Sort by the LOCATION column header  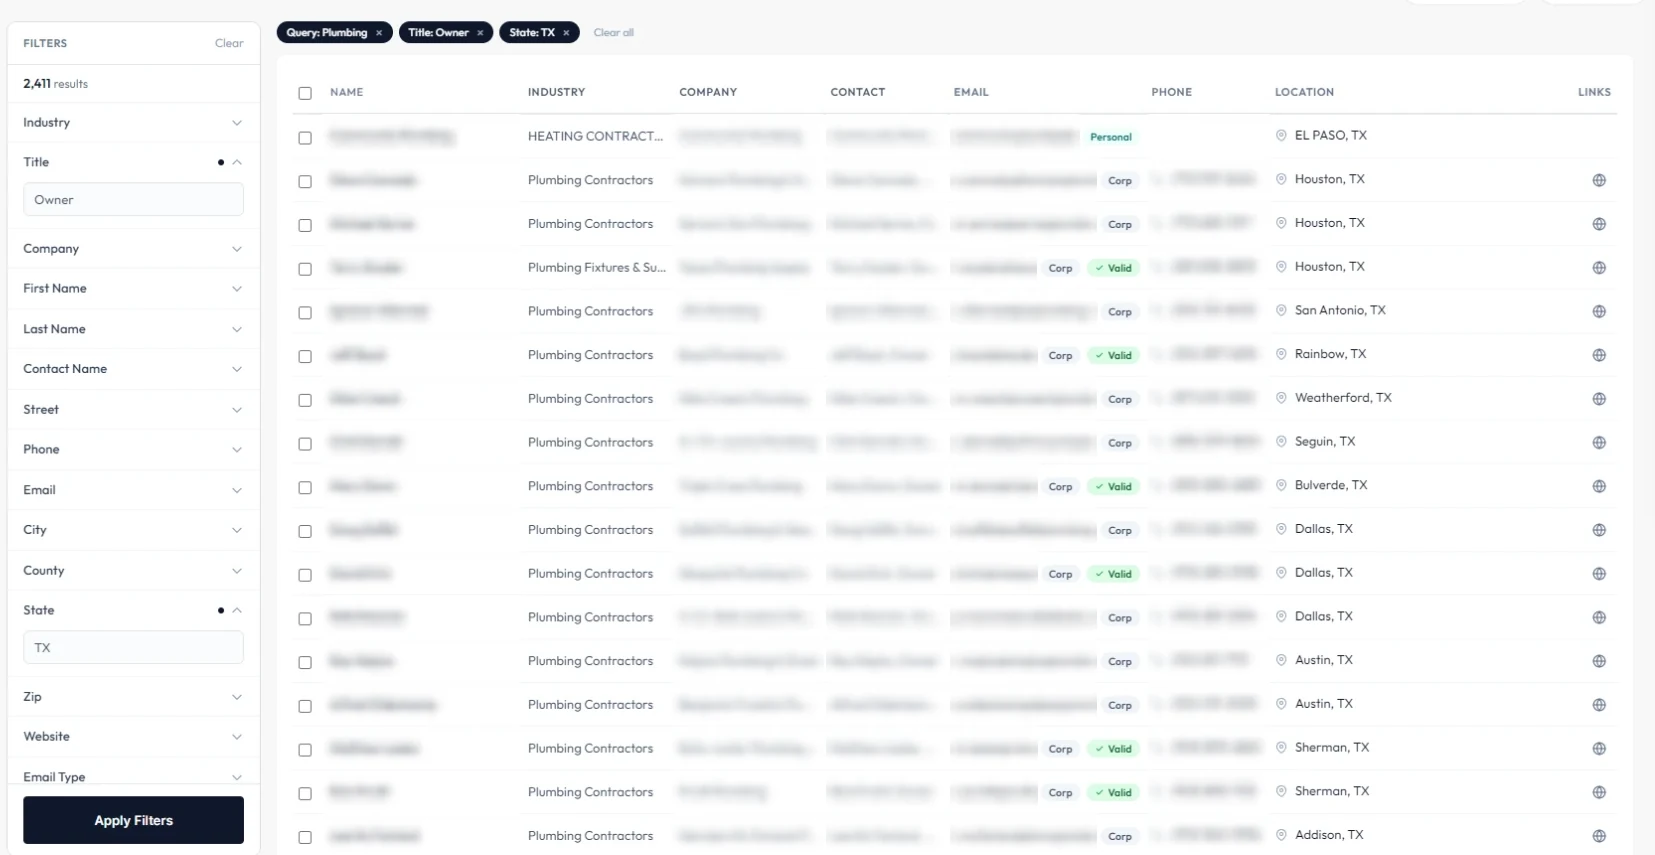coord(1304,92)
